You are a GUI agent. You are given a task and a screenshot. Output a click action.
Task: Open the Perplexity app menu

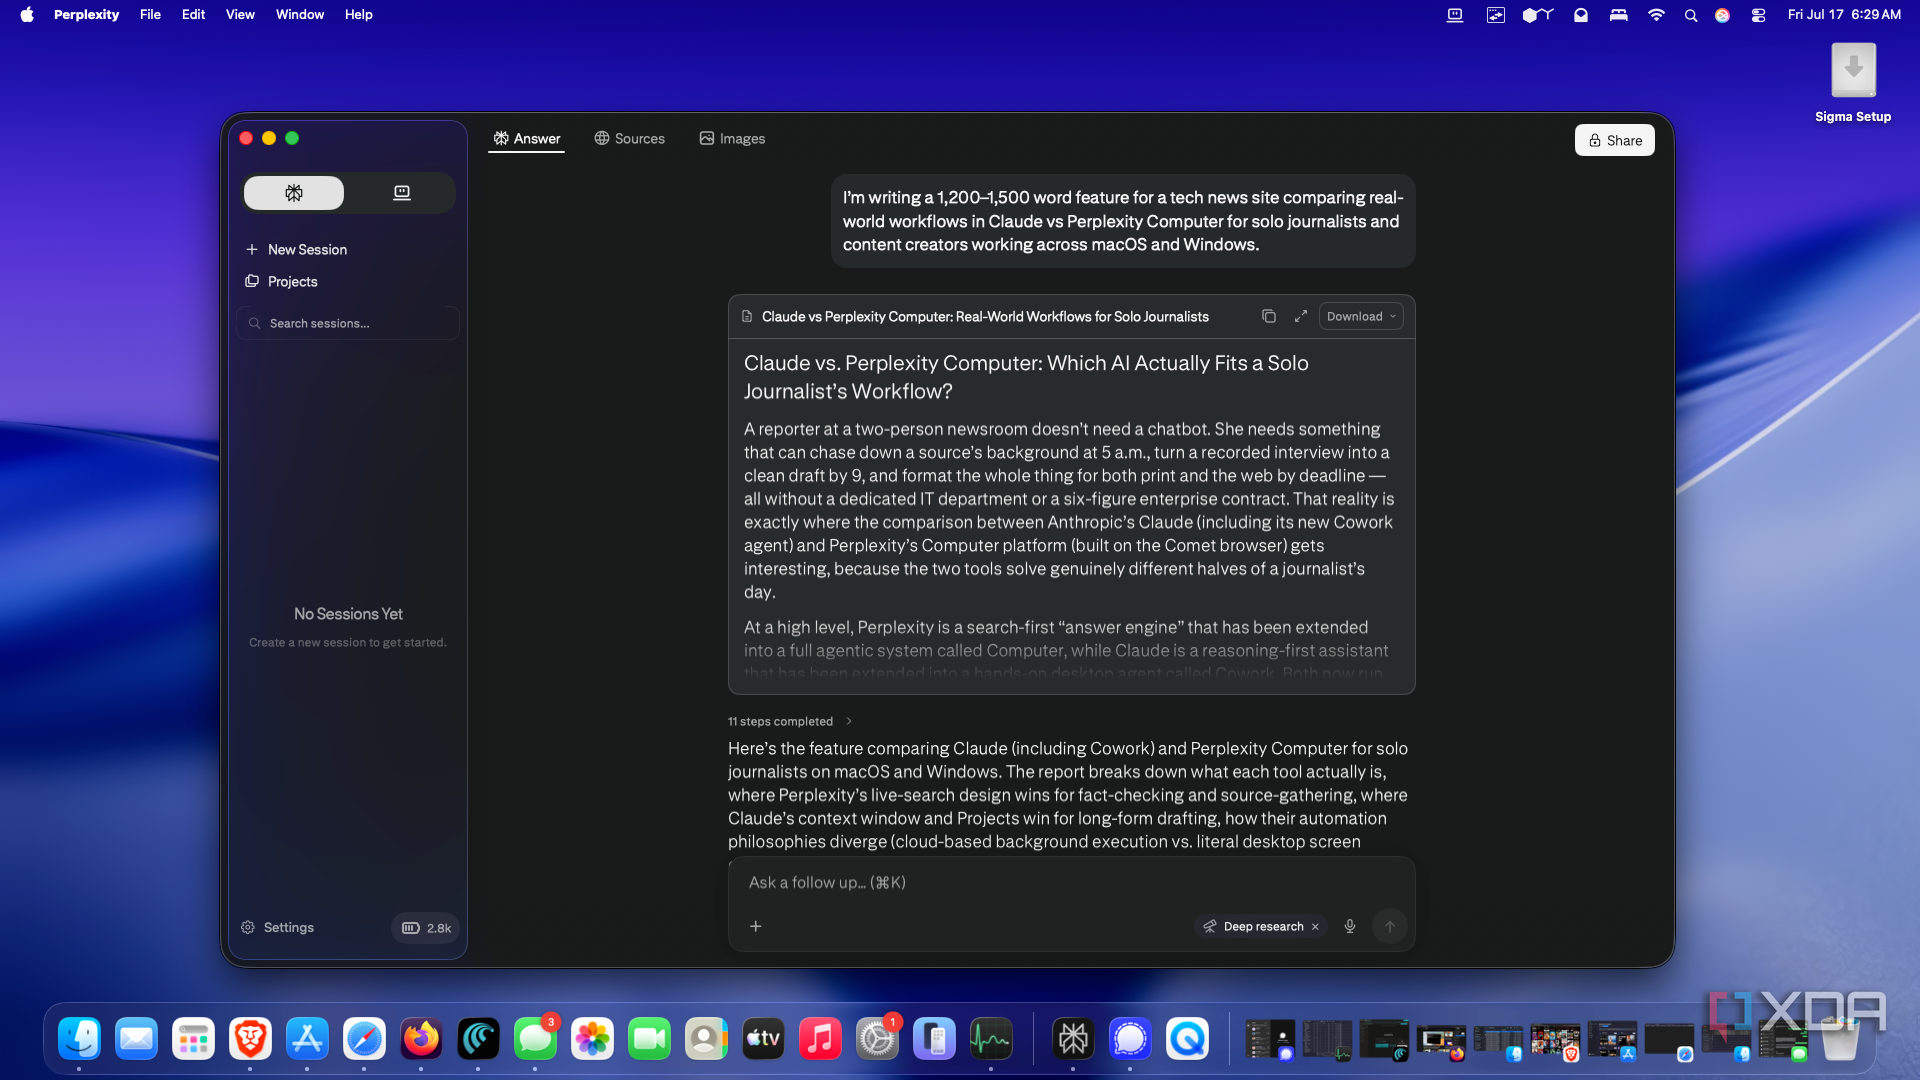click(86, 14)
